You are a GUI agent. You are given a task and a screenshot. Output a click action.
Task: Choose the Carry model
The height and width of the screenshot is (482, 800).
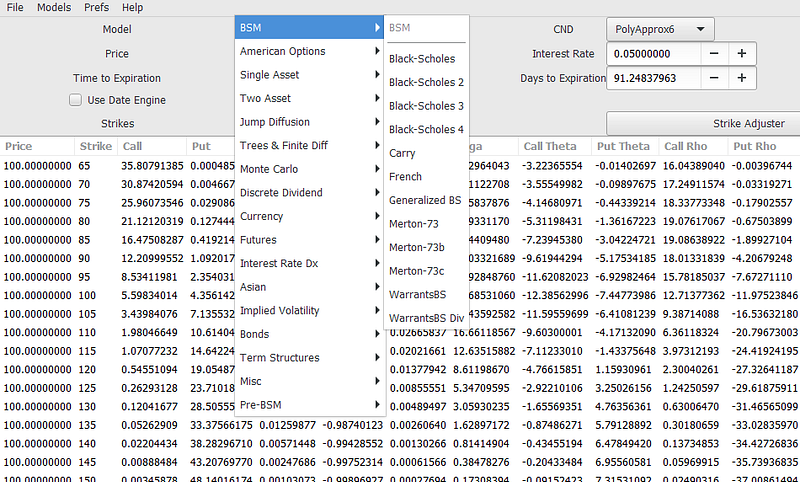[x=426, y=153]
